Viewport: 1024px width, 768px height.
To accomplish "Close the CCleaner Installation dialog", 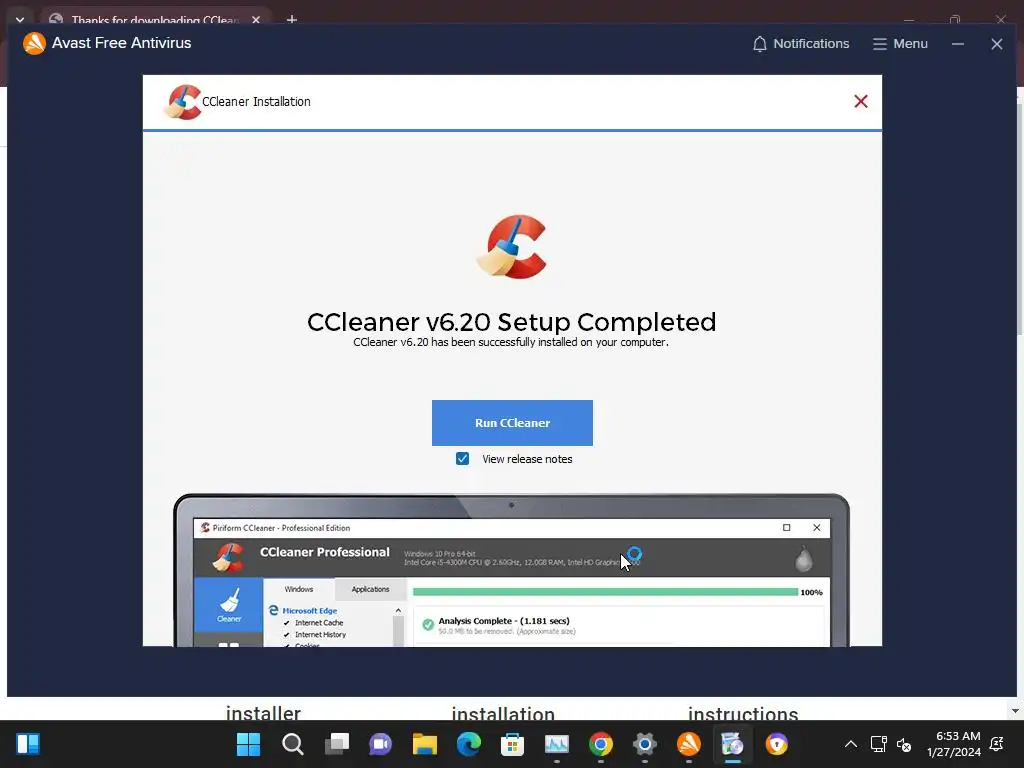I will [x=861, y=101].
